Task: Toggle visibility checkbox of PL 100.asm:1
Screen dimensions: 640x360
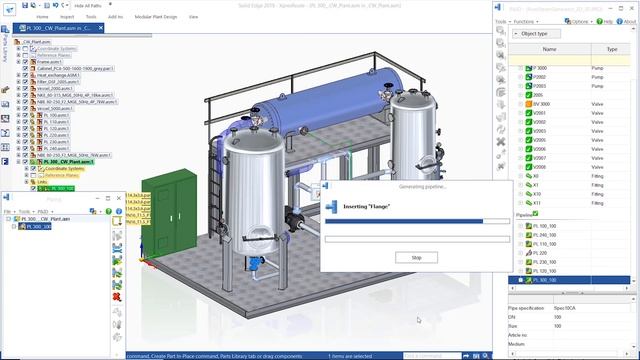Action: click(25, 115)
